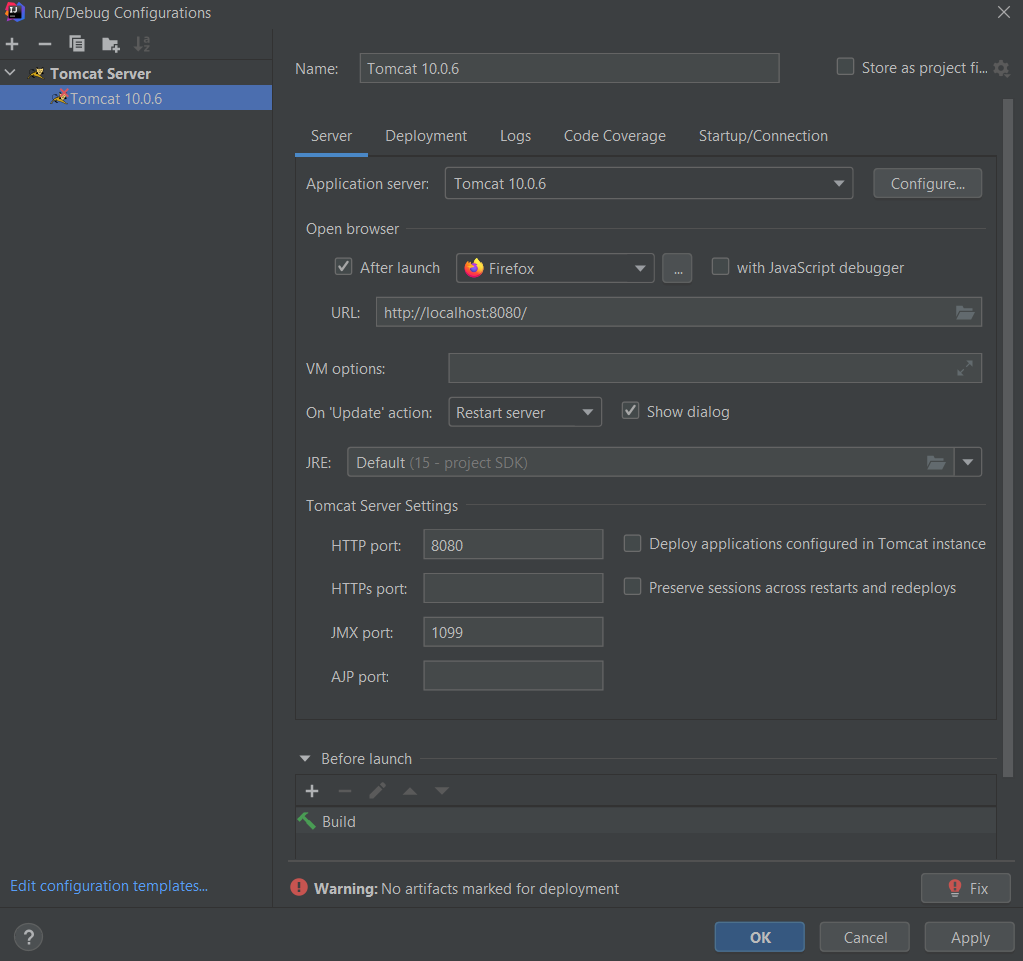Close the Run/Debug Configurations dialog
The image size is (1023, 961).
1003,12
